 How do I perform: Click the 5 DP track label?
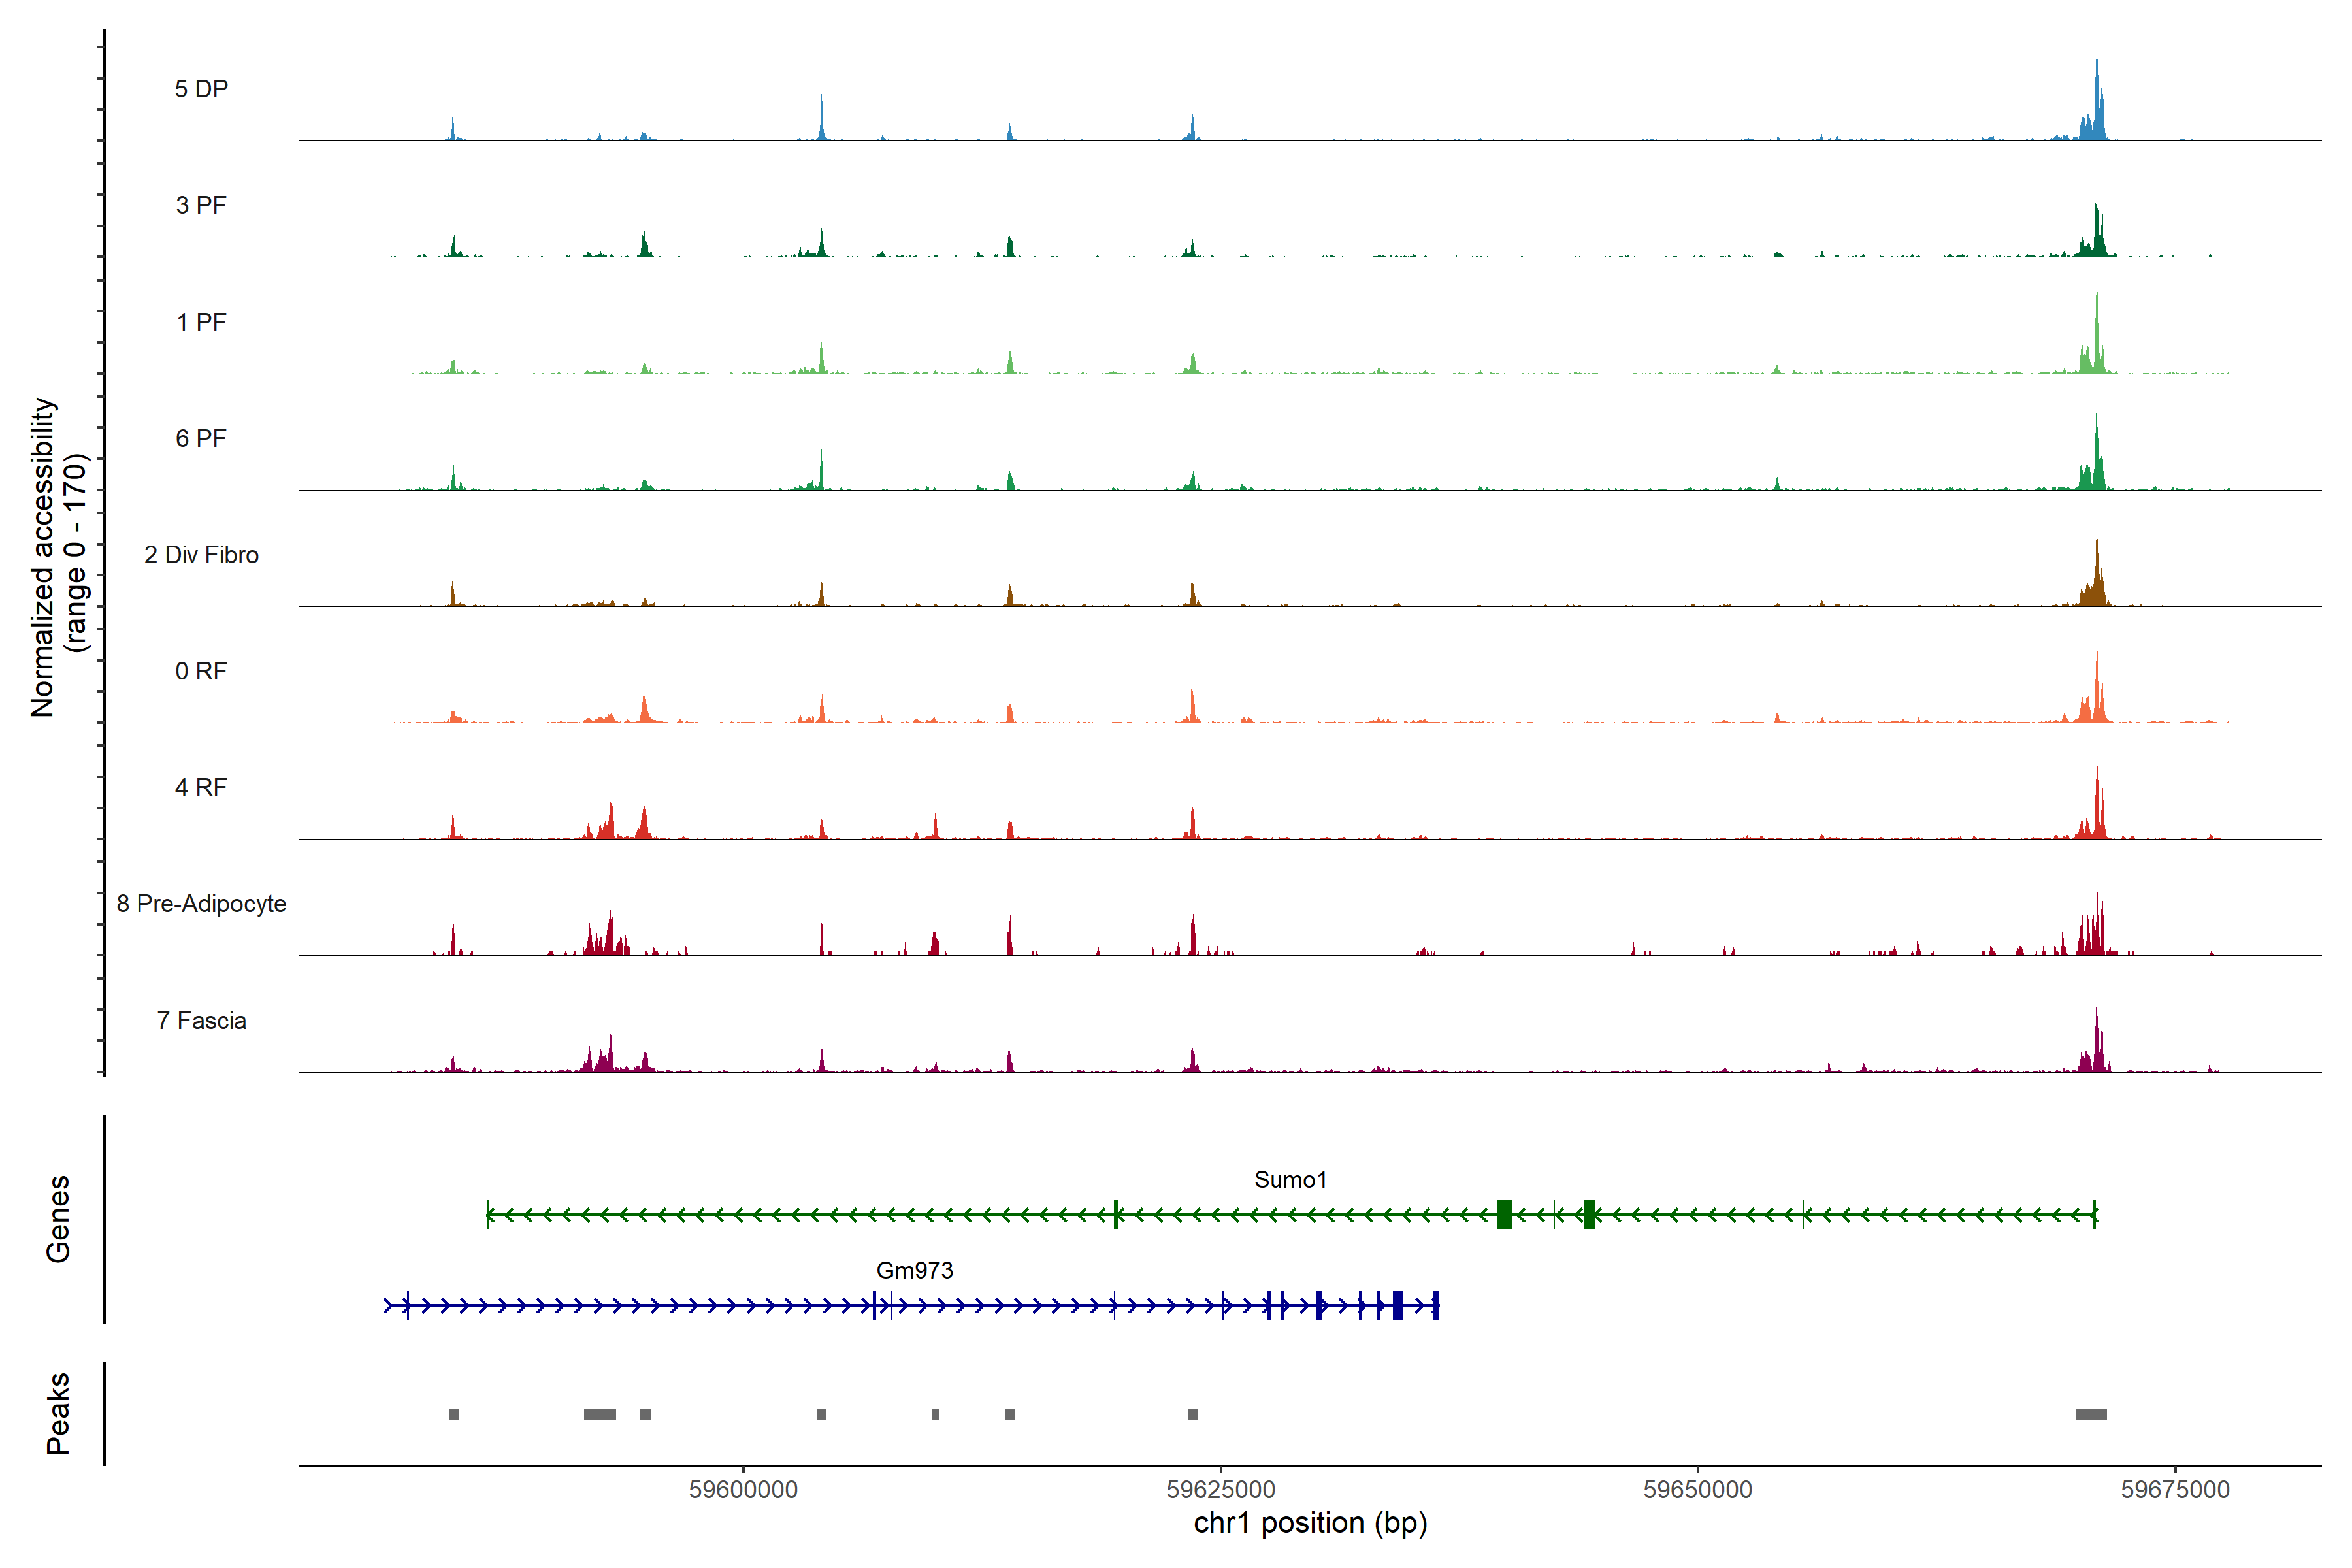click(201, 89)
